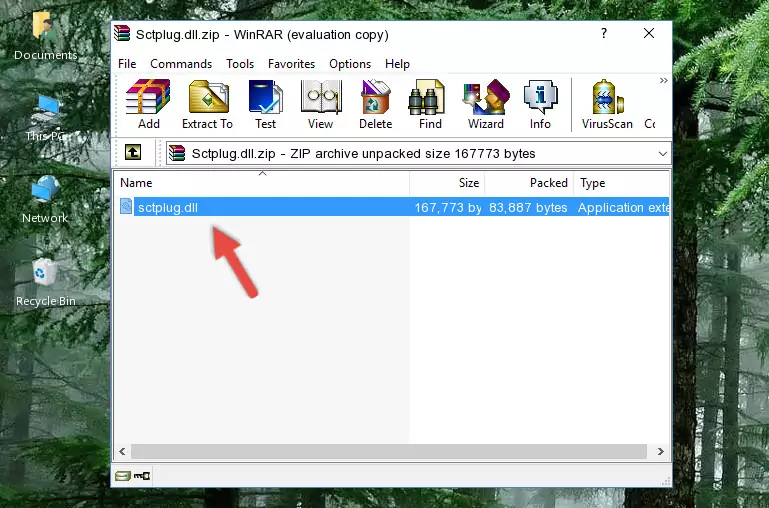Go up one folder level
The height and width of the screenshot is (508, 769).
point(133,152)
